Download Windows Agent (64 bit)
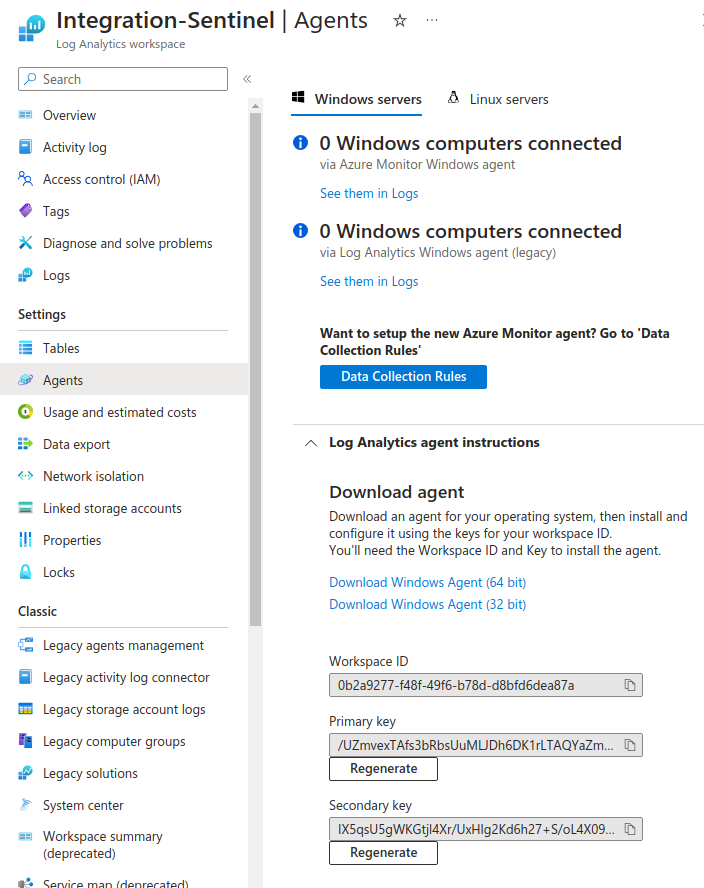 coord(427,582)
